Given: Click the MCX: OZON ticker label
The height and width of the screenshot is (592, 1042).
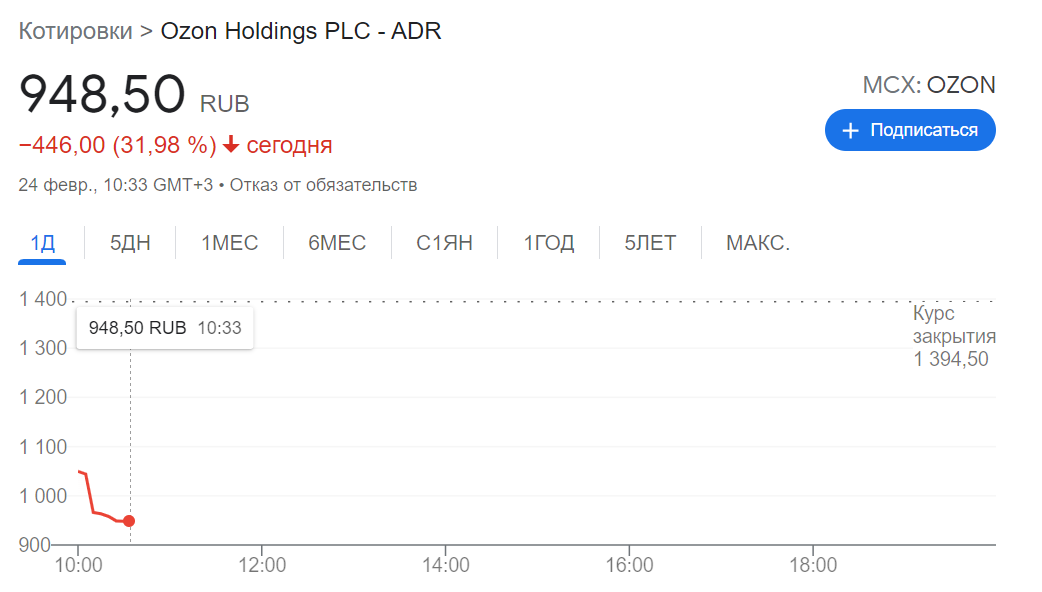Looking at the screenshot, I should click(929, 85).
